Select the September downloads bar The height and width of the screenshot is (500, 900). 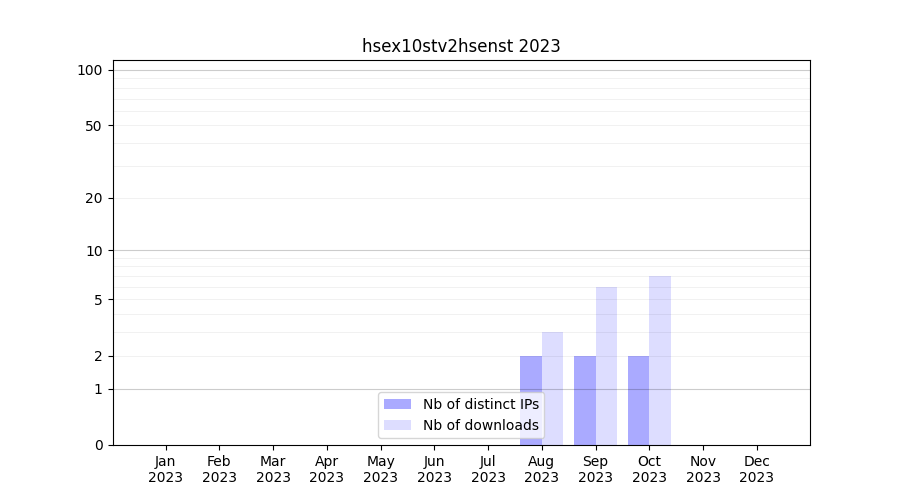tap(606, 365)
